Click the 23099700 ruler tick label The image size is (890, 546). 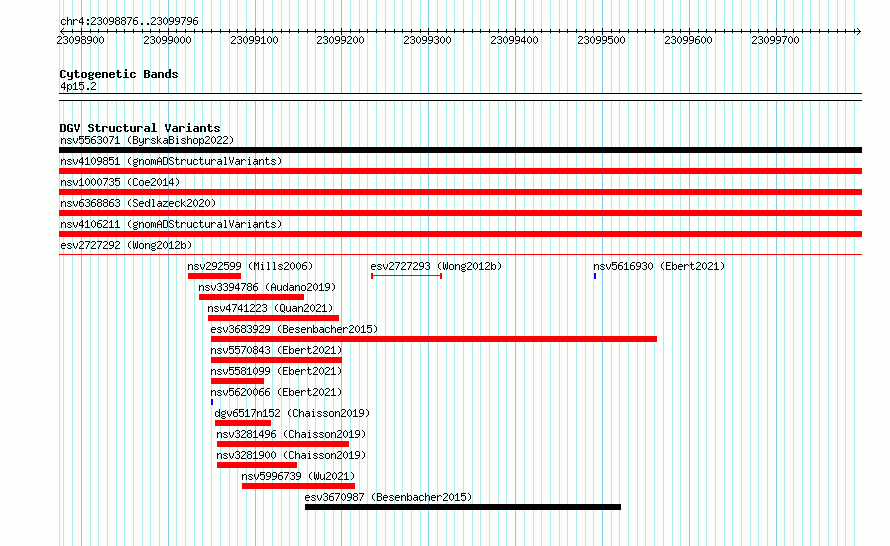775,40
